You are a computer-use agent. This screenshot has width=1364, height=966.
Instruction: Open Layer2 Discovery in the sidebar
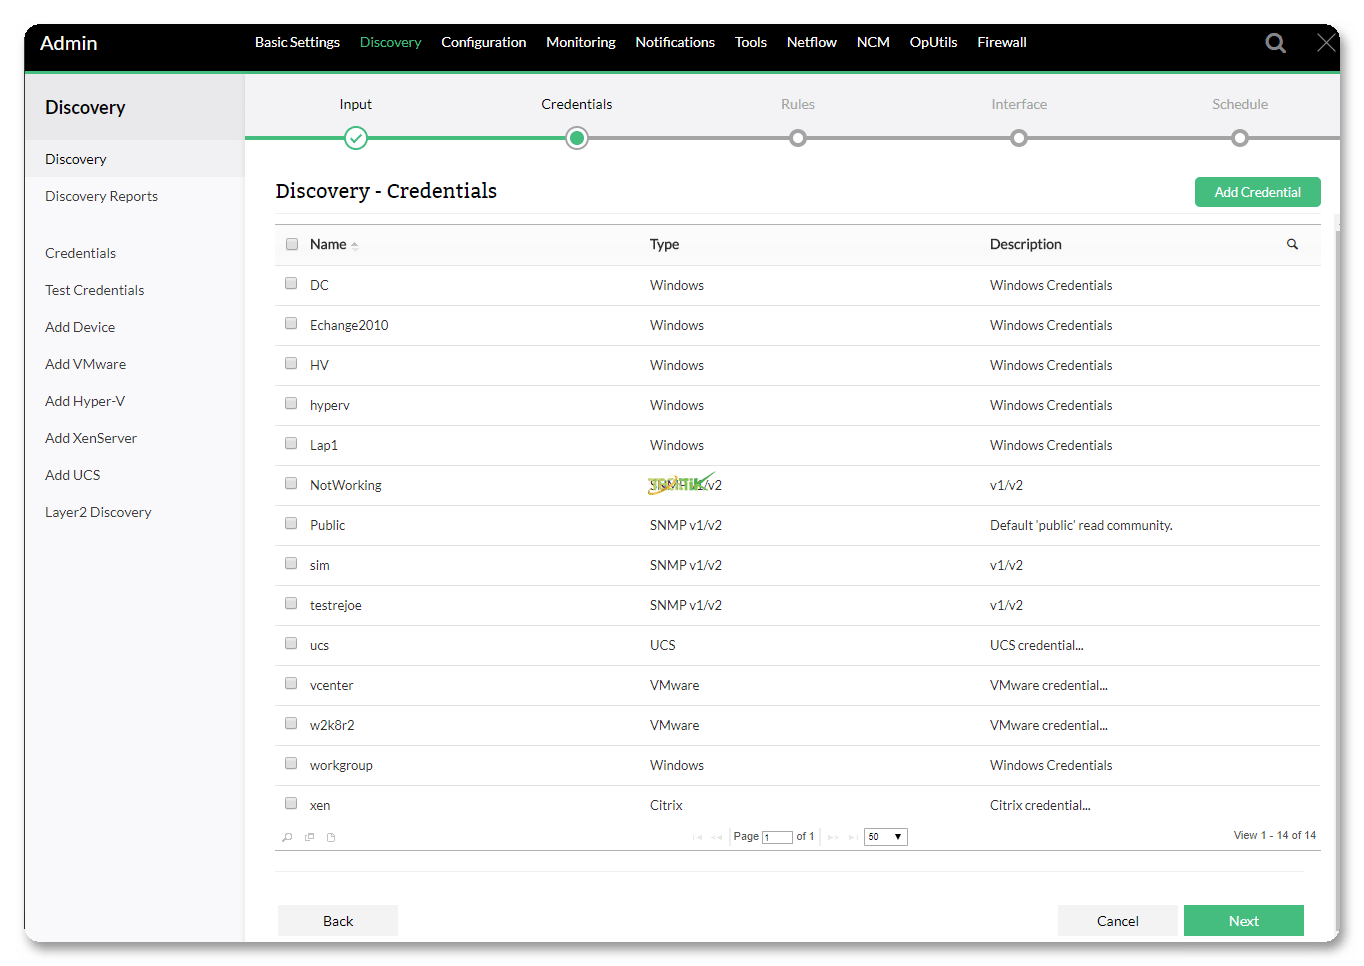(98, 512)
